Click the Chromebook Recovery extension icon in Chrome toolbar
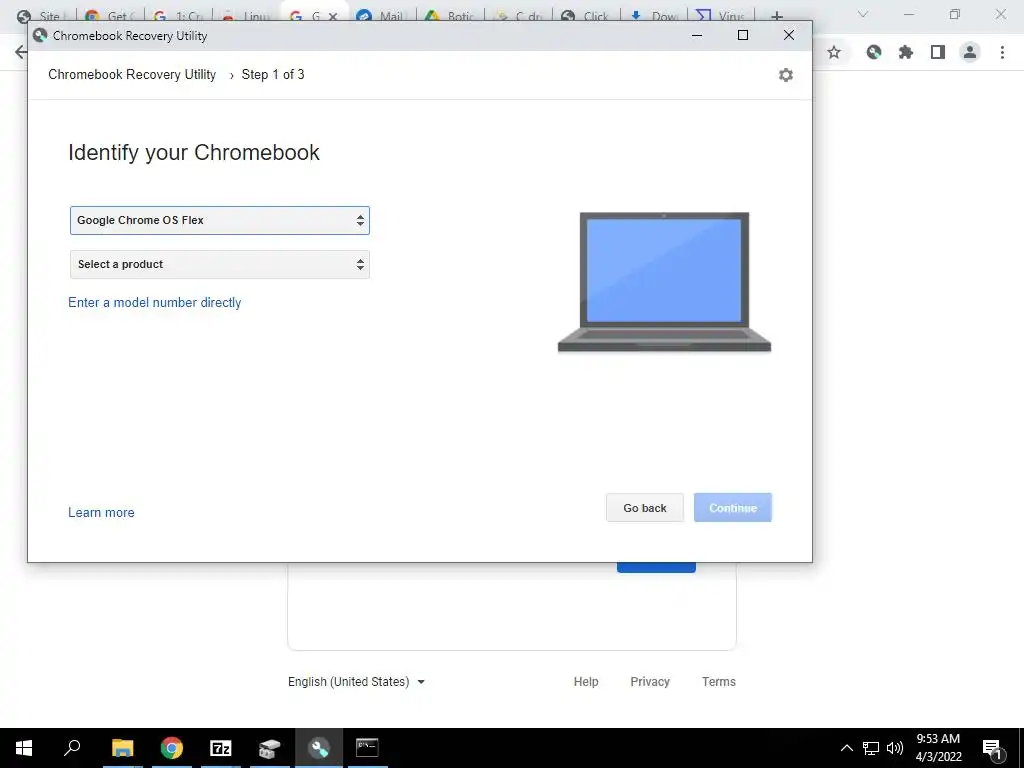 [874, 52]
